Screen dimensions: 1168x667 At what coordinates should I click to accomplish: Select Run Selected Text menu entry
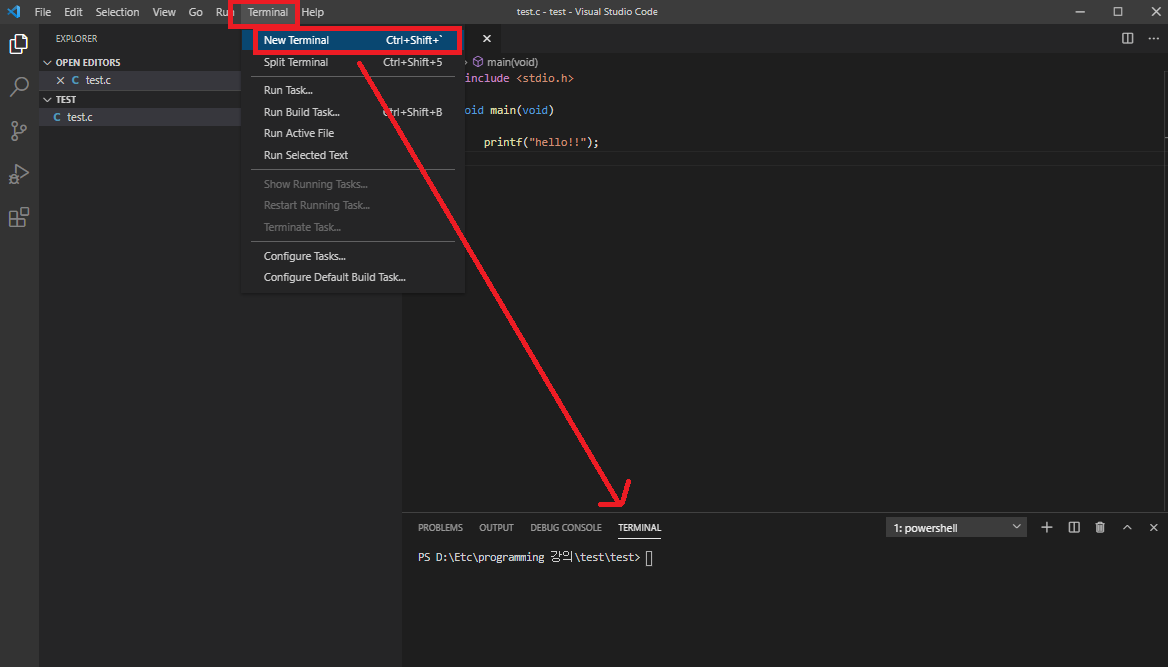coord(353,155)
